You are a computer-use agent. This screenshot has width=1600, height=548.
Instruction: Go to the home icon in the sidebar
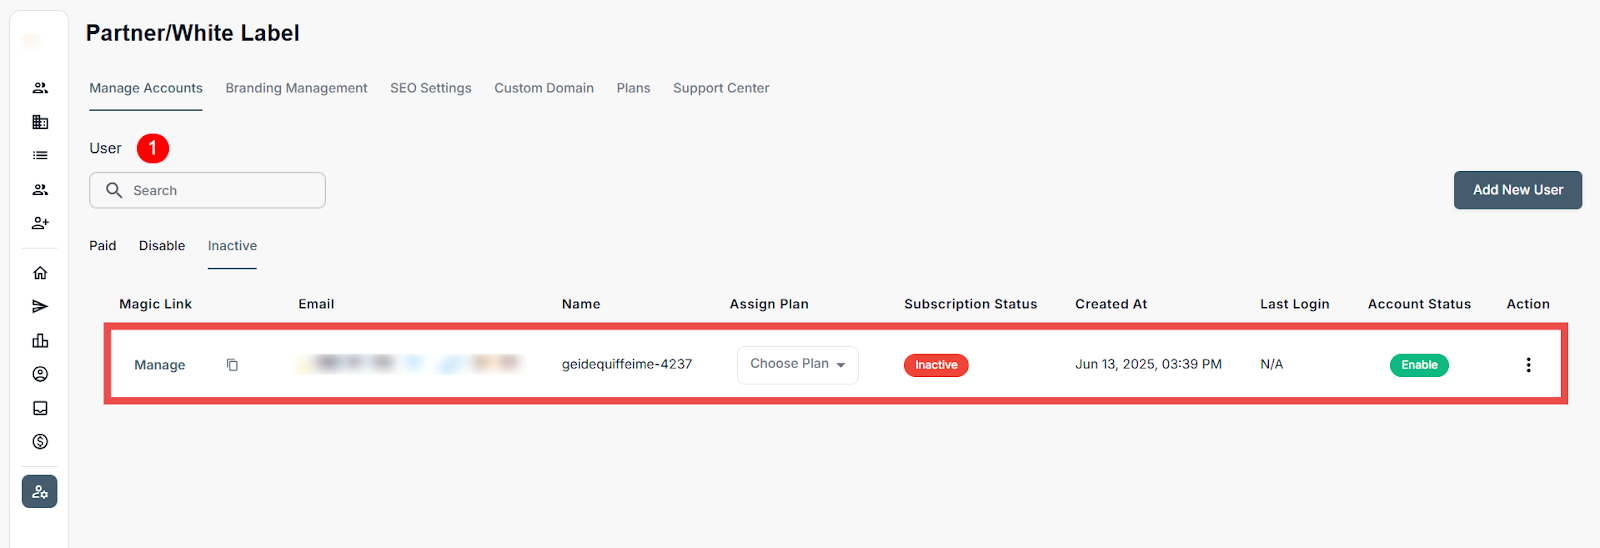pos(40,273)
